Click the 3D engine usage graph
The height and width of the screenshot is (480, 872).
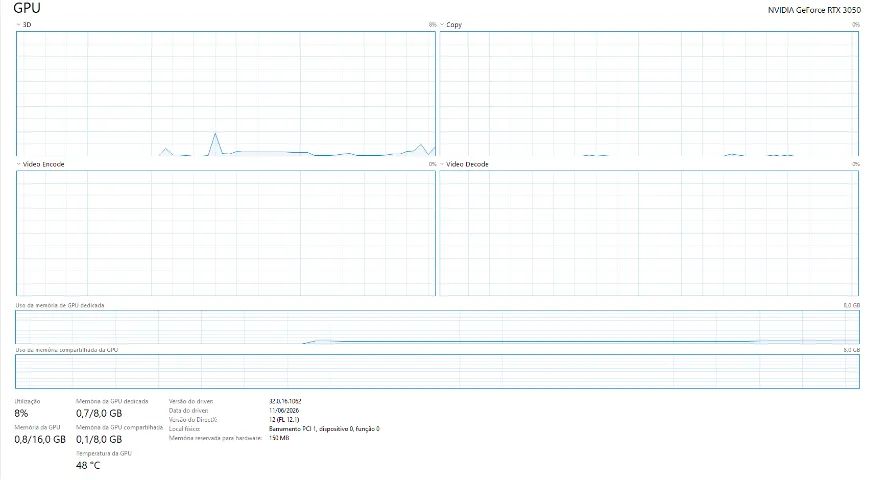click(226, 93)
